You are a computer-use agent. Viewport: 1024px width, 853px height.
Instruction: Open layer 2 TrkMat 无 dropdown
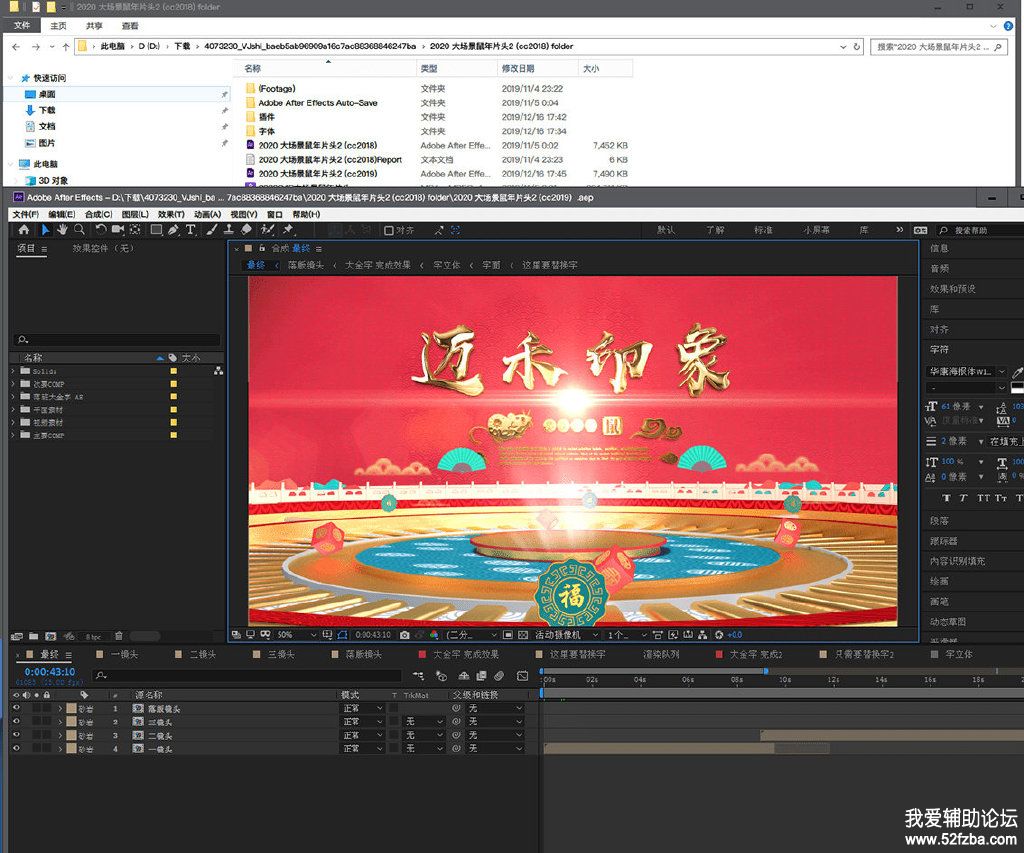tap(423, 722)
